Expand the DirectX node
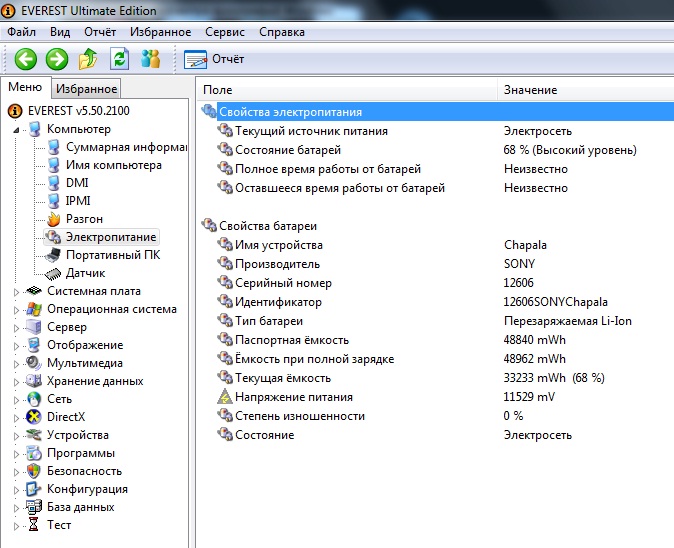This screenshot has height=548, width=674. click(16, 418)
